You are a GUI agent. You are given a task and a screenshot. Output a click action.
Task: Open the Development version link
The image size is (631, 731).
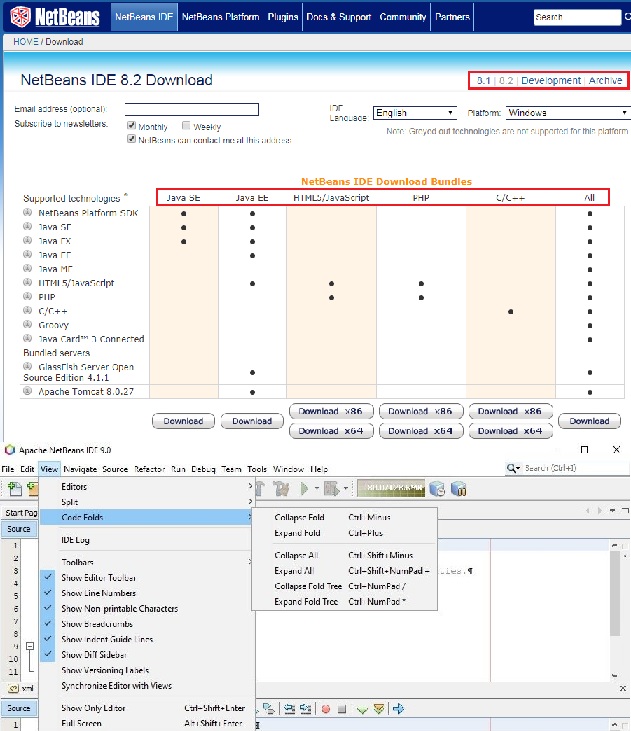point(551,80)
